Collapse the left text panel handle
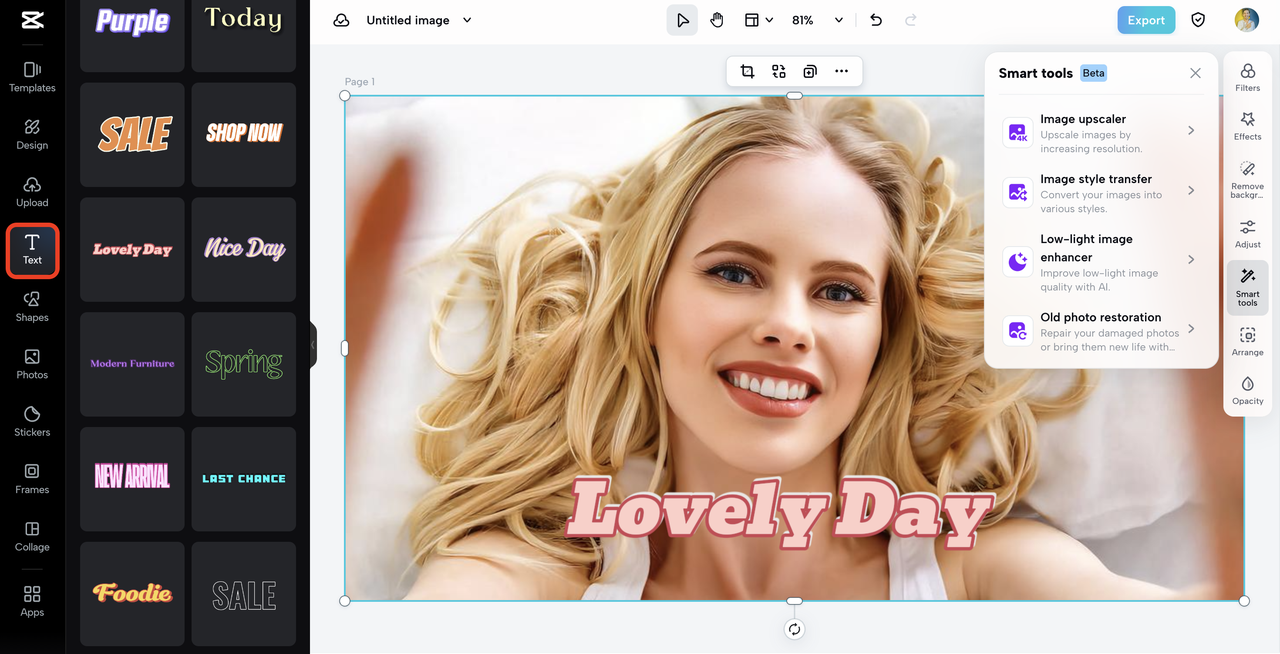Viewport: 1280px width, 654px height. click(313, 345)
